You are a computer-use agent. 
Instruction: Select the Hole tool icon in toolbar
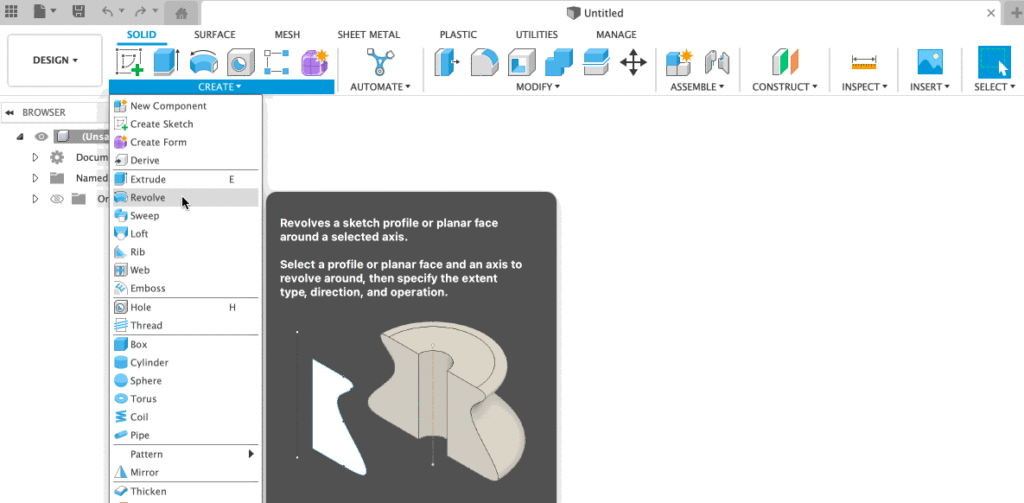click(241, 63)
